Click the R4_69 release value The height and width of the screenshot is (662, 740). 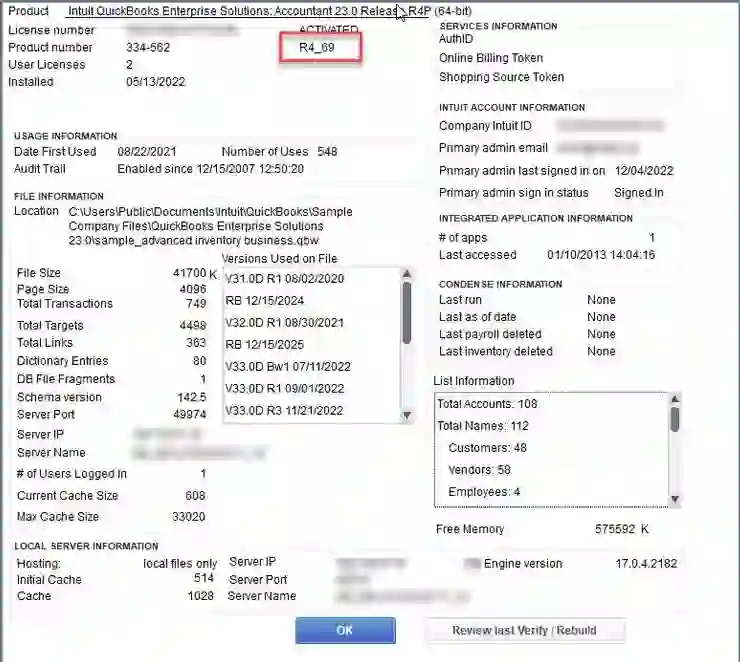tap(317, 48)
